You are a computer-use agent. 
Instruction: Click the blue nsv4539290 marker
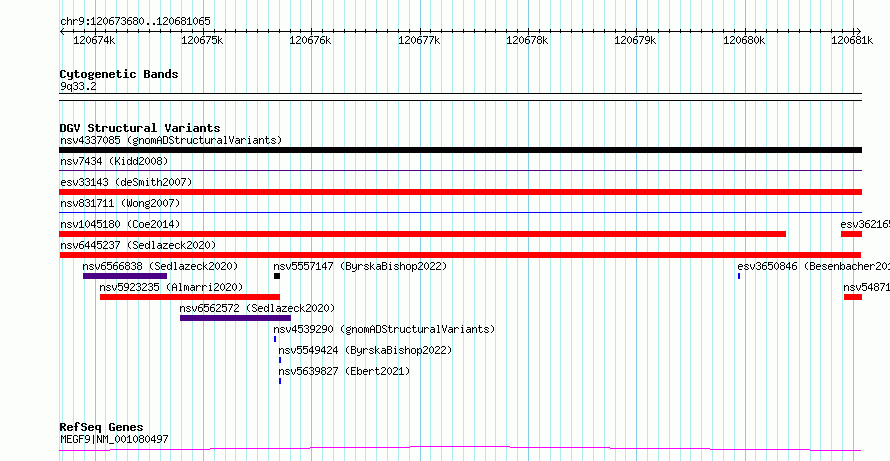275,339
